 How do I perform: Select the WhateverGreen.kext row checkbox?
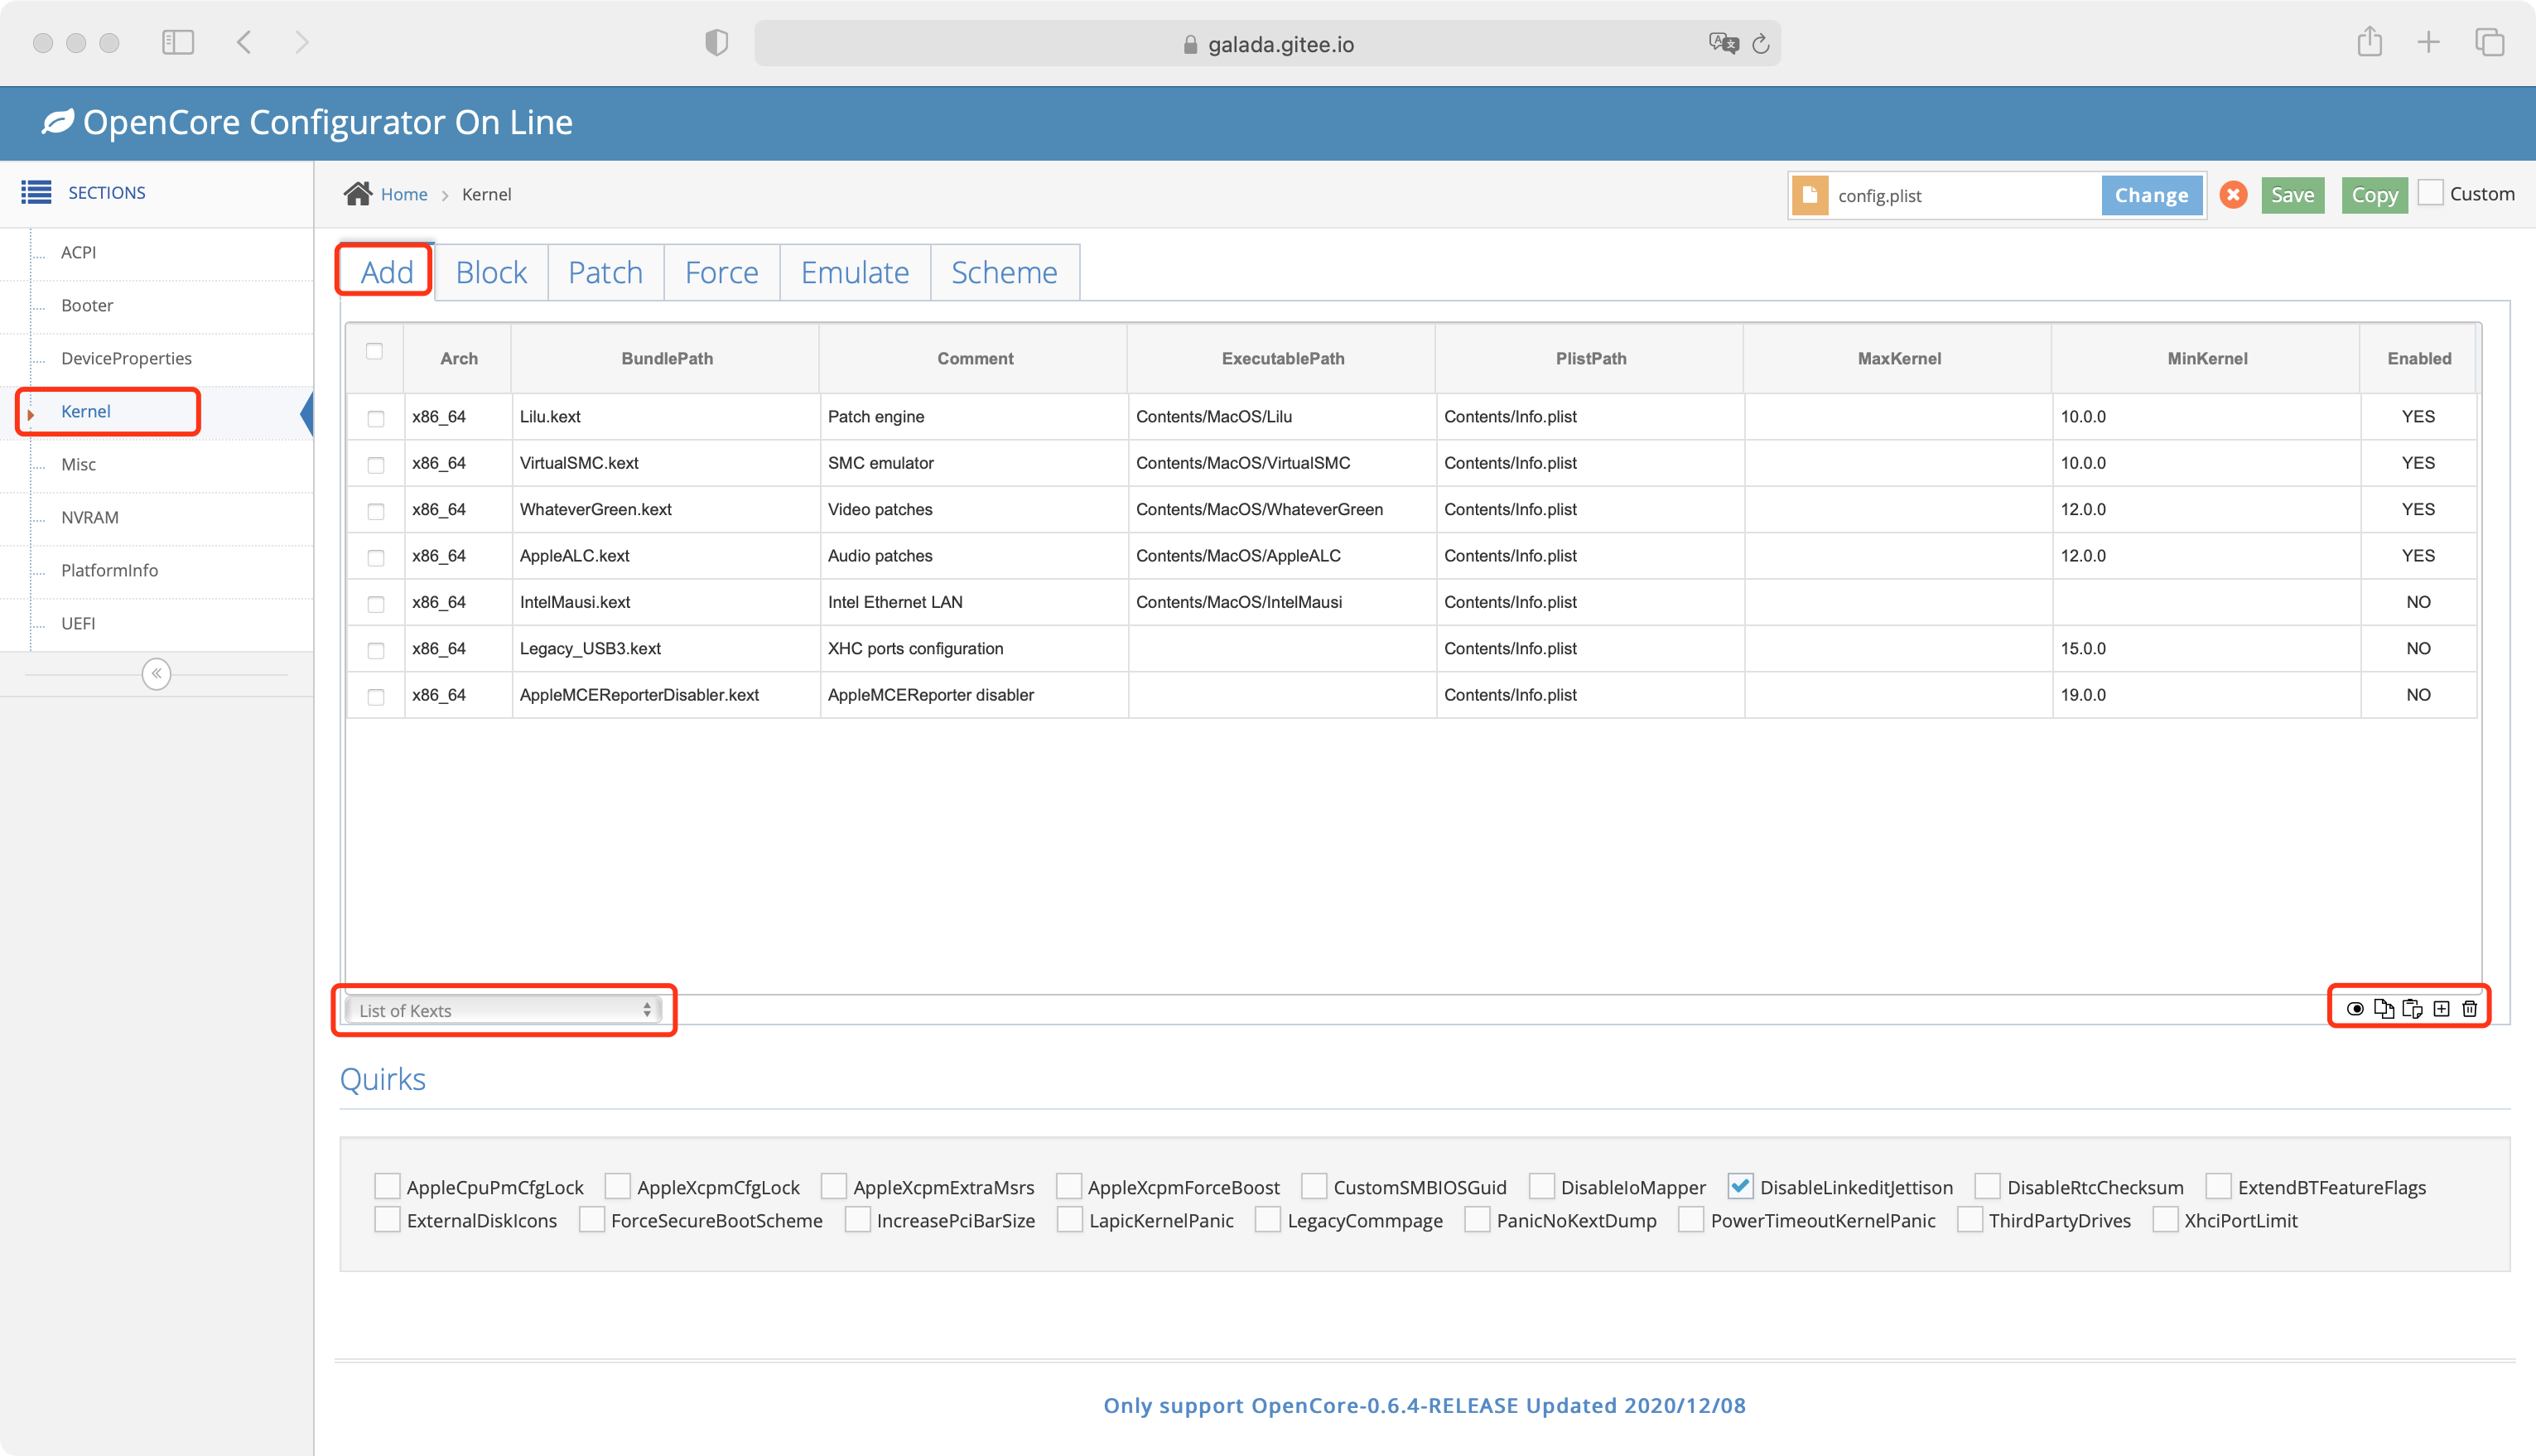(x=376, y=511)
